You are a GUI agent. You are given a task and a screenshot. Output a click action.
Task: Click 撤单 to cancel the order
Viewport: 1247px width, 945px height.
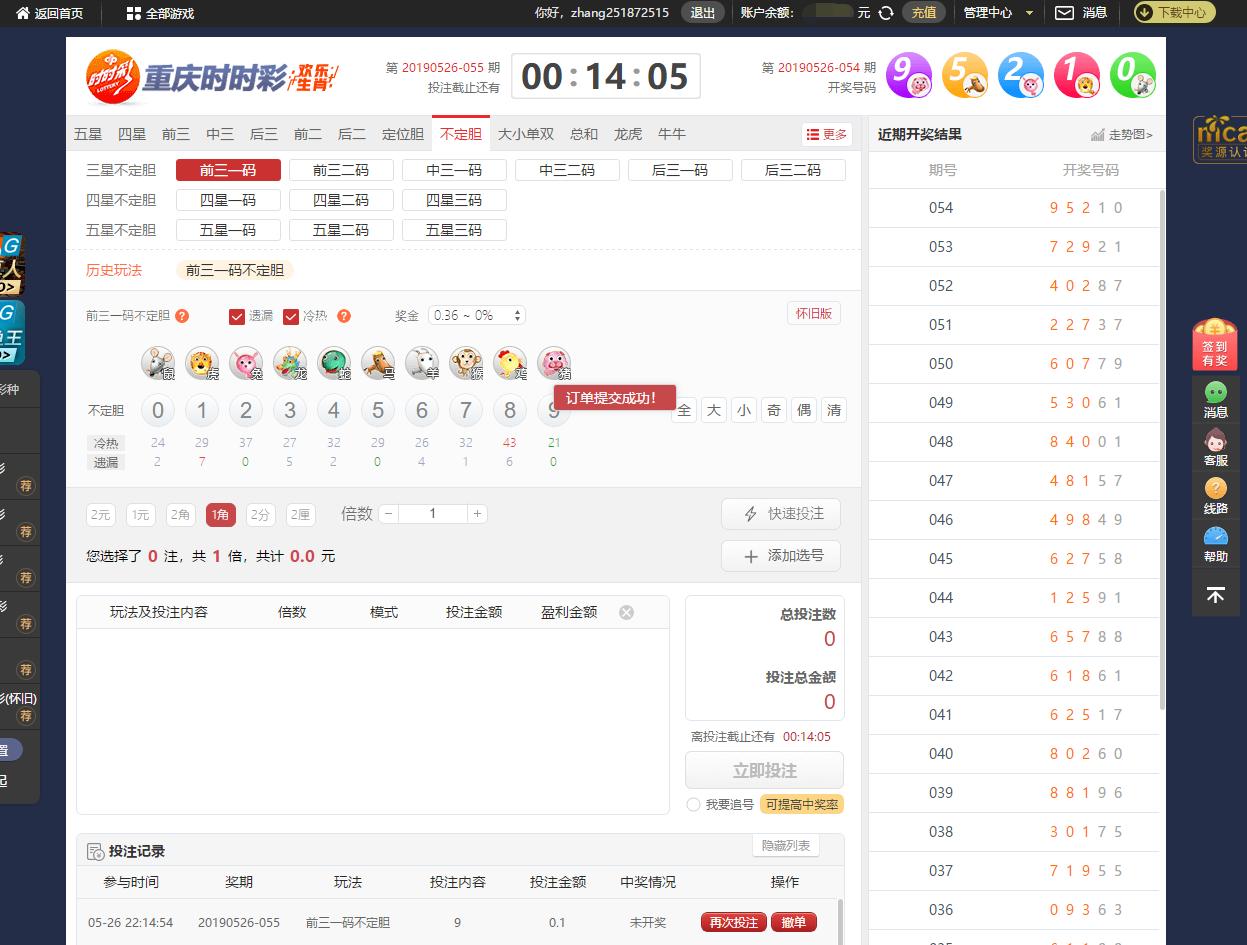tap(794, 922)
